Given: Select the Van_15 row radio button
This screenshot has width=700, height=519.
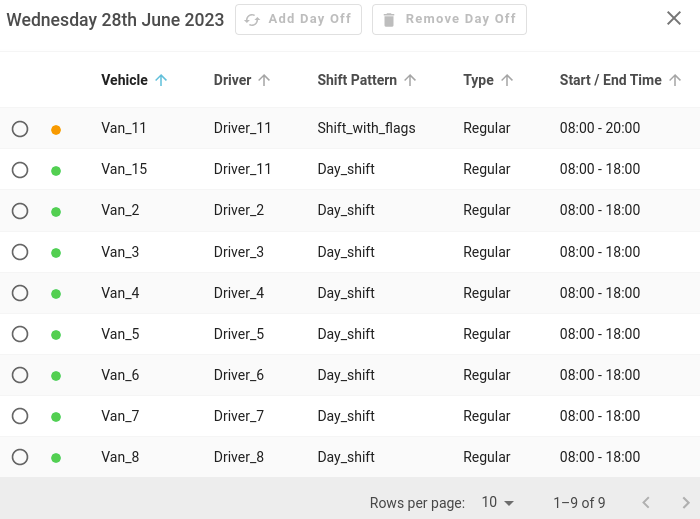Looking at the screenshot, I should tap(20, 170).
